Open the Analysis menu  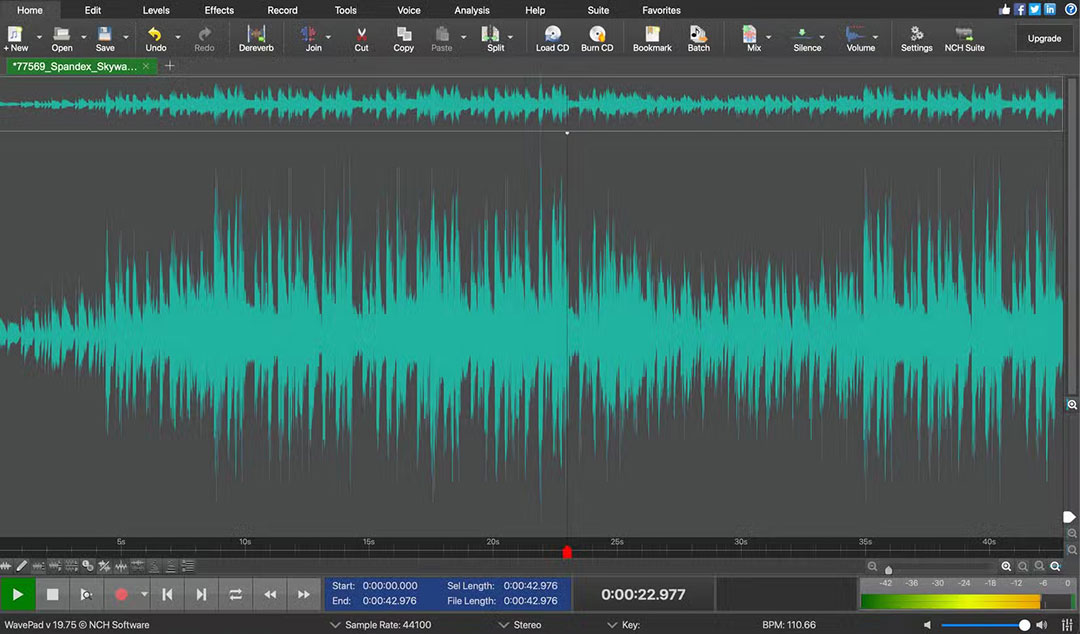471,10
